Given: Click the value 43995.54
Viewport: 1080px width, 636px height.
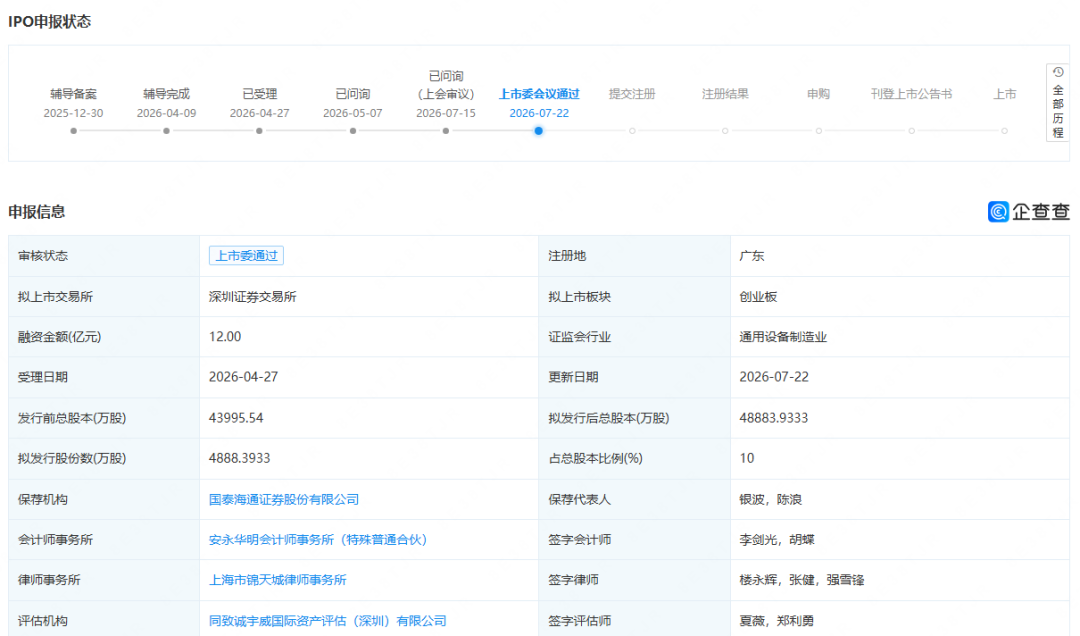Looking at the screenshot, I should 236,418.
